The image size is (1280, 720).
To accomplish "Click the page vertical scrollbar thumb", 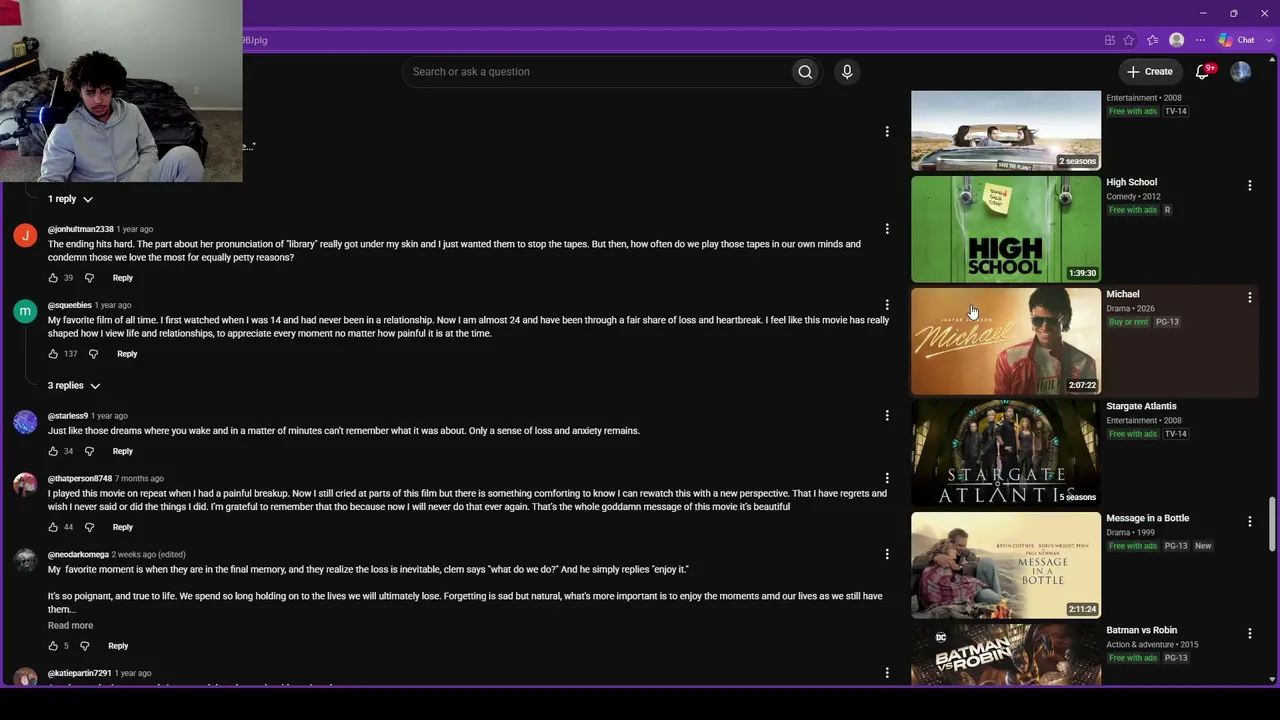I will click(x=1272, y=523).
